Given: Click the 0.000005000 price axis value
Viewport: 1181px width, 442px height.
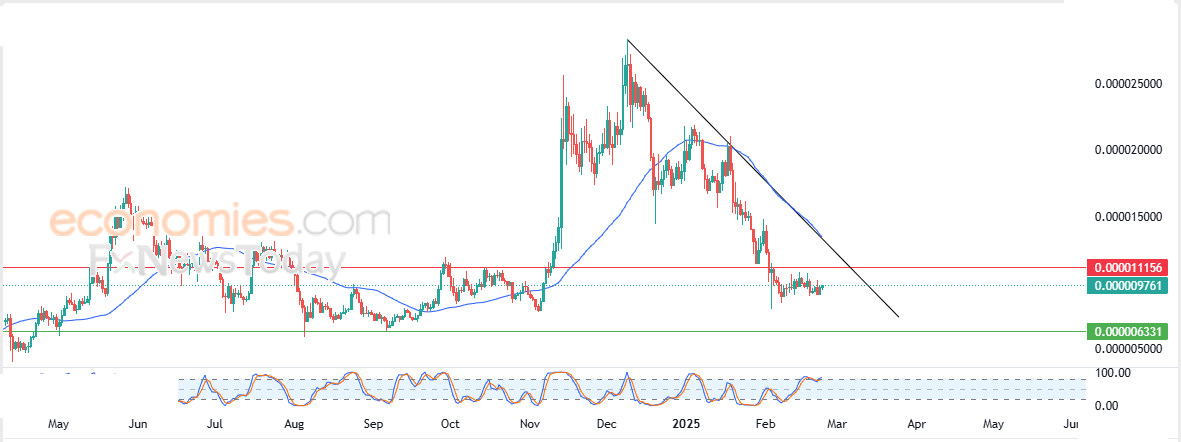Looking at the screenshot, I should pyautogui.click(x=1128, y=349).
